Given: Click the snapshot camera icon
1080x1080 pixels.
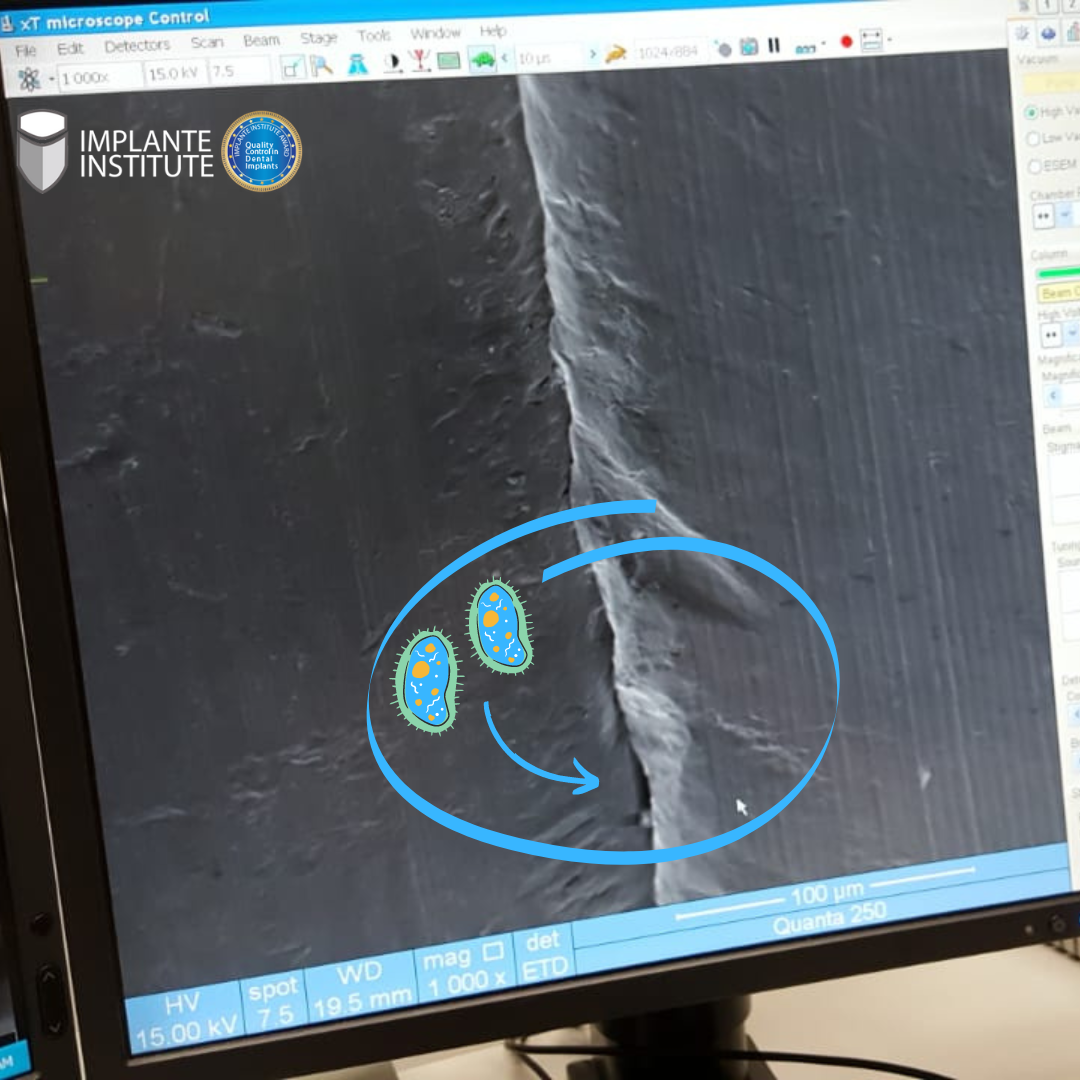Looking at the screenshot, I should click(748, 47).
